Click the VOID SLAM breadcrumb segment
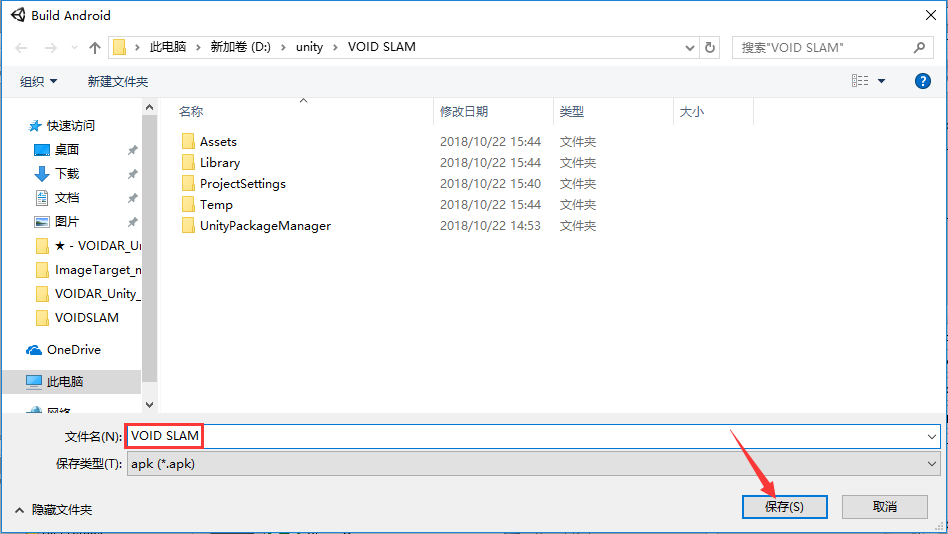Screen dimensions: 948x534 click(x=381, y=47)
